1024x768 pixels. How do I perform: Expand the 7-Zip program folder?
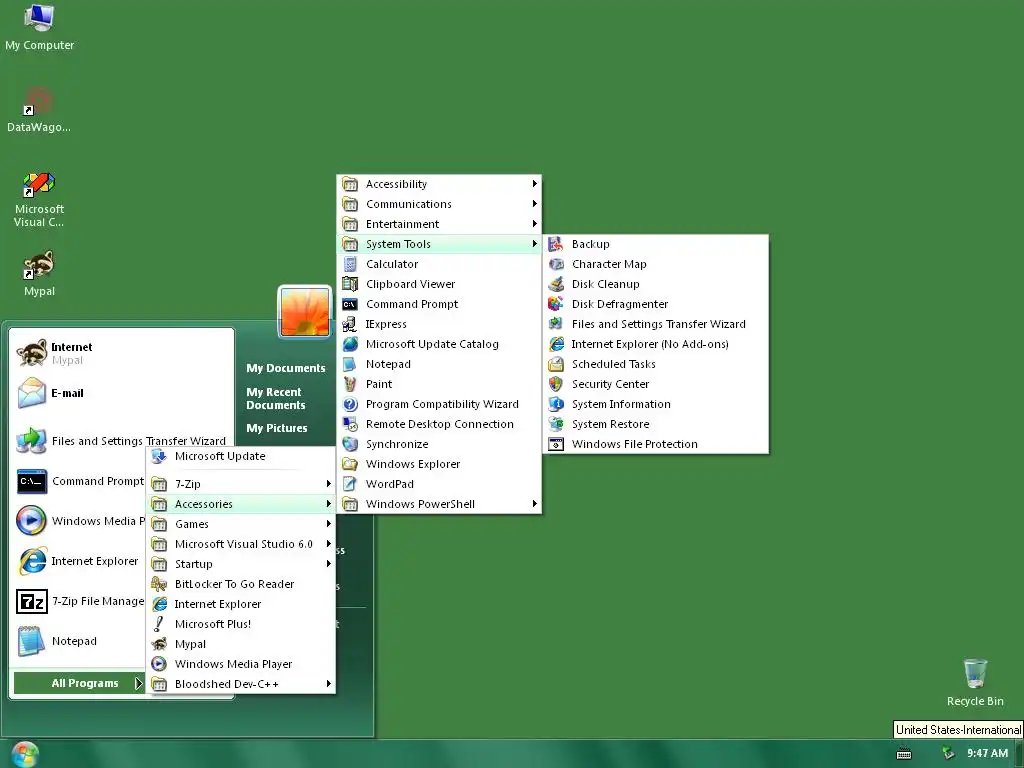[241, 484]
